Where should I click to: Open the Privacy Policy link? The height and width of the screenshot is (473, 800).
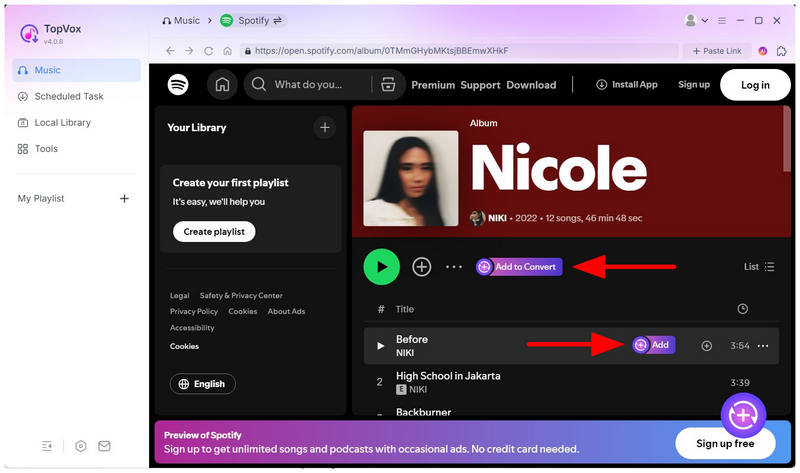pyautogui.click(x=194, y=312)
